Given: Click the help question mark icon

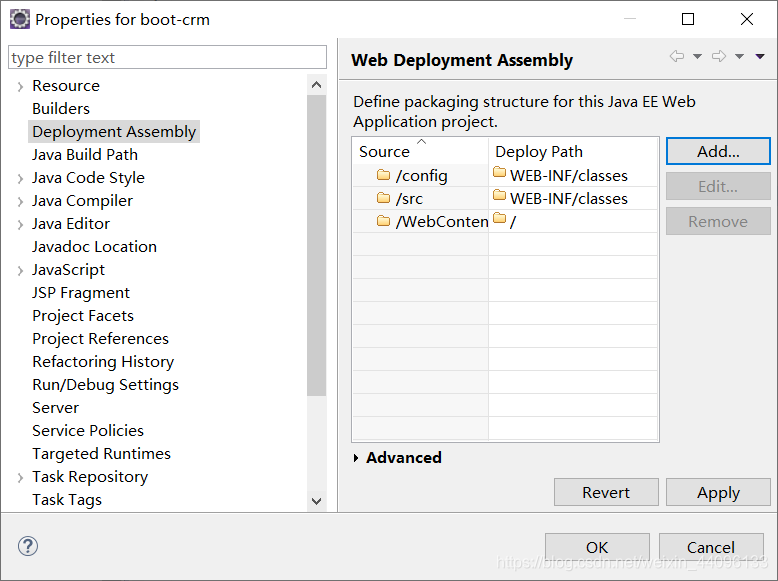Looking at the screenshot, I should click(28, 546).
